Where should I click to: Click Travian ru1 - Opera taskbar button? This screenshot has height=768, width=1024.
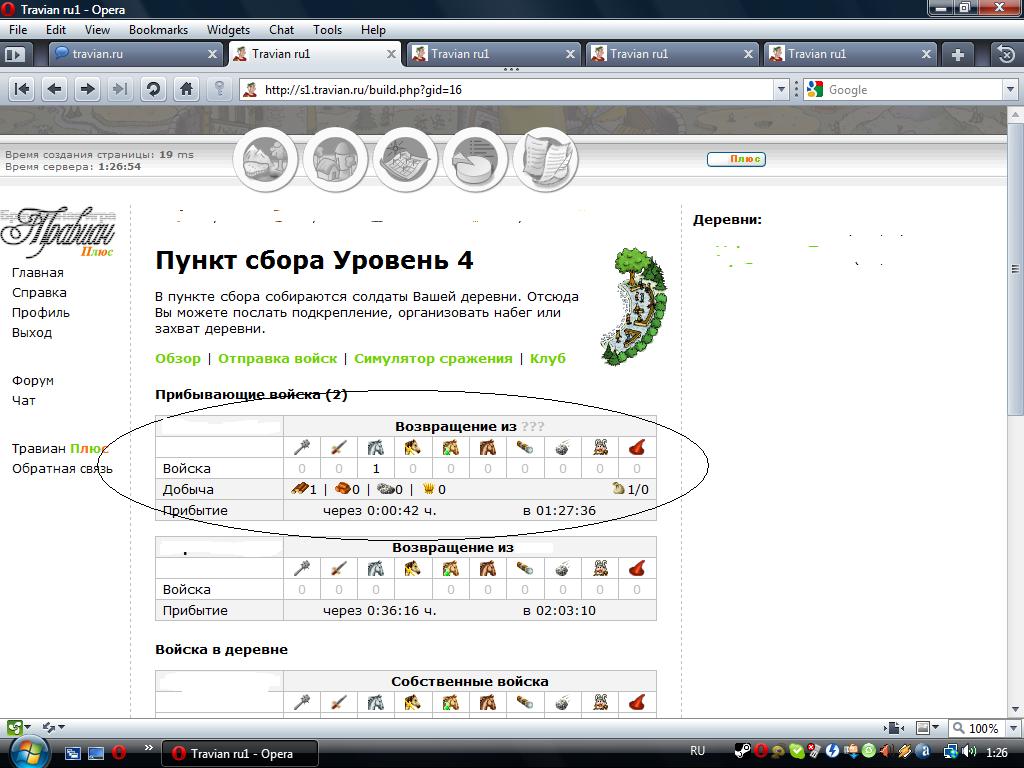click(239, 753)
